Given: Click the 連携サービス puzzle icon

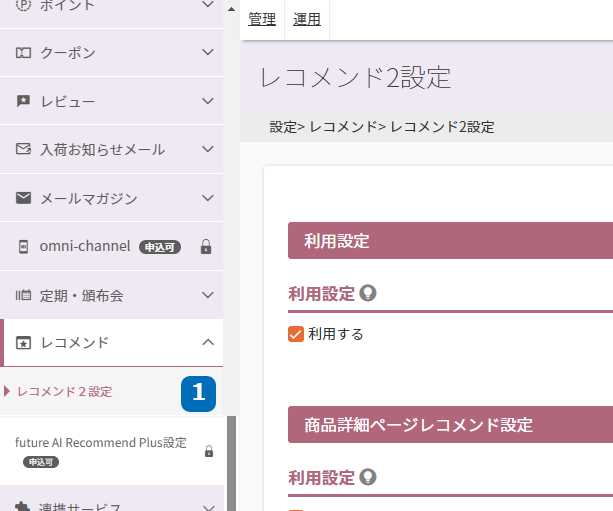Looking at the screenshot, I should [x=22, y=507].
